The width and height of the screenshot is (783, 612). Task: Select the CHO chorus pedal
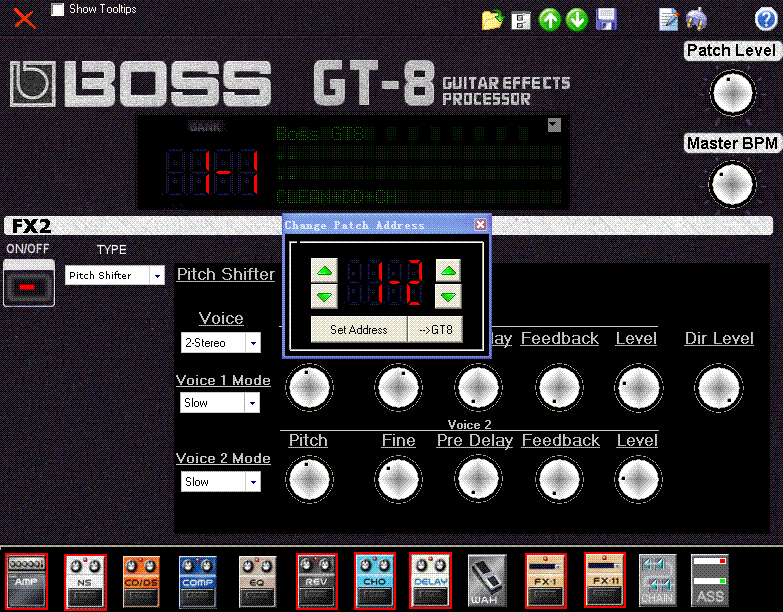(x=375, y=581)
